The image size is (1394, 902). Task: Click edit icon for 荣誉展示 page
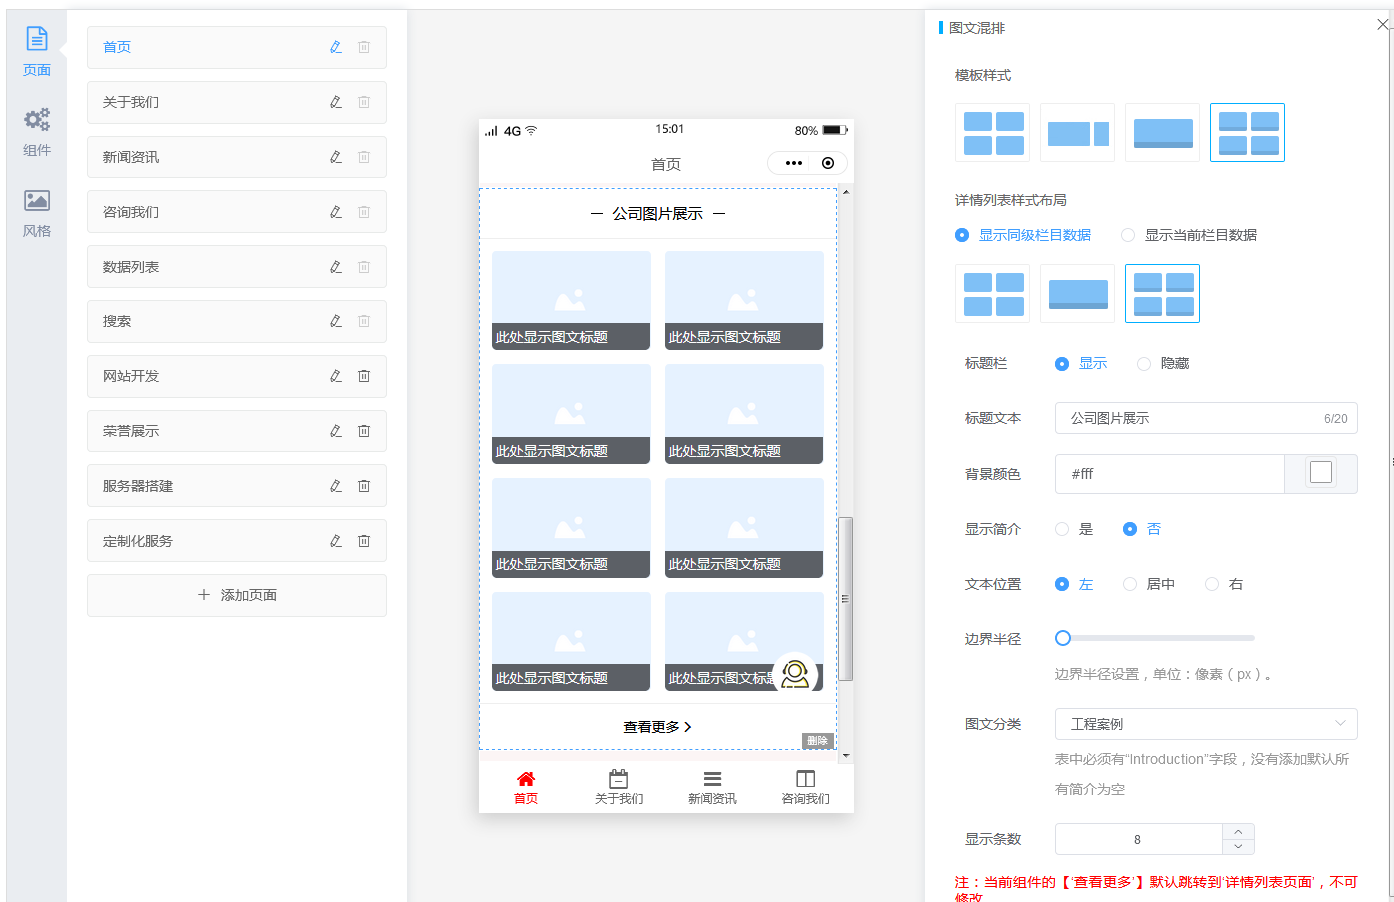(336, 431)
